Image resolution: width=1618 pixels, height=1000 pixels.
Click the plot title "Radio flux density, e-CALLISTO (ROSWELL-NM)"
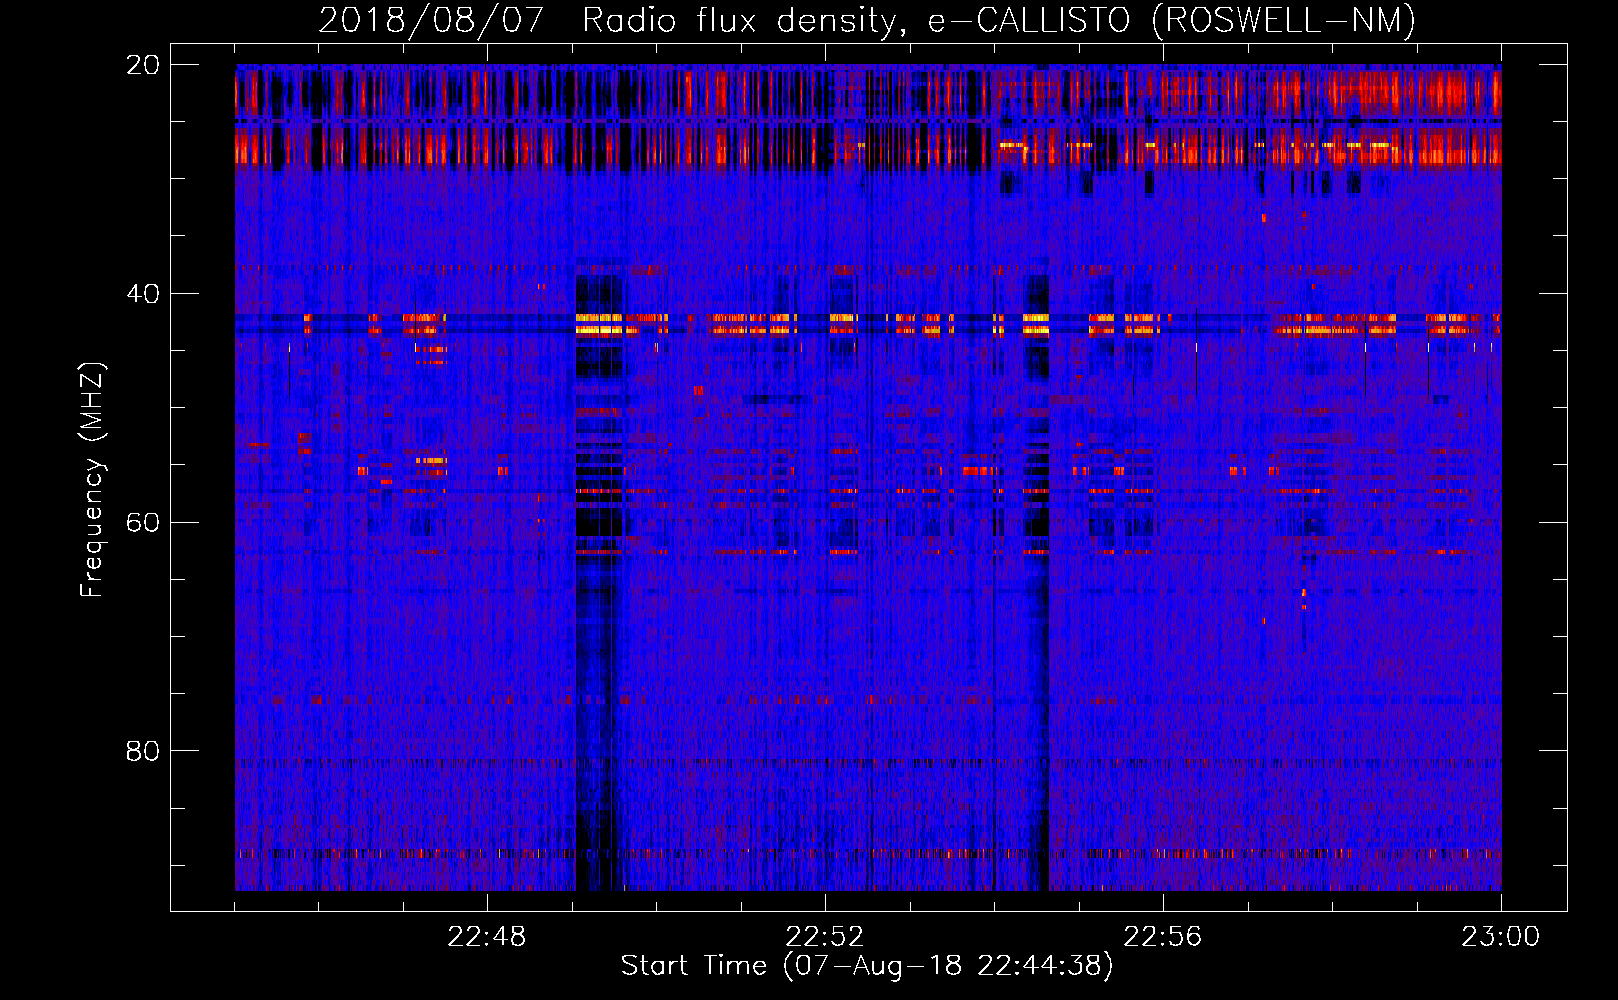[x=999, y=20]
